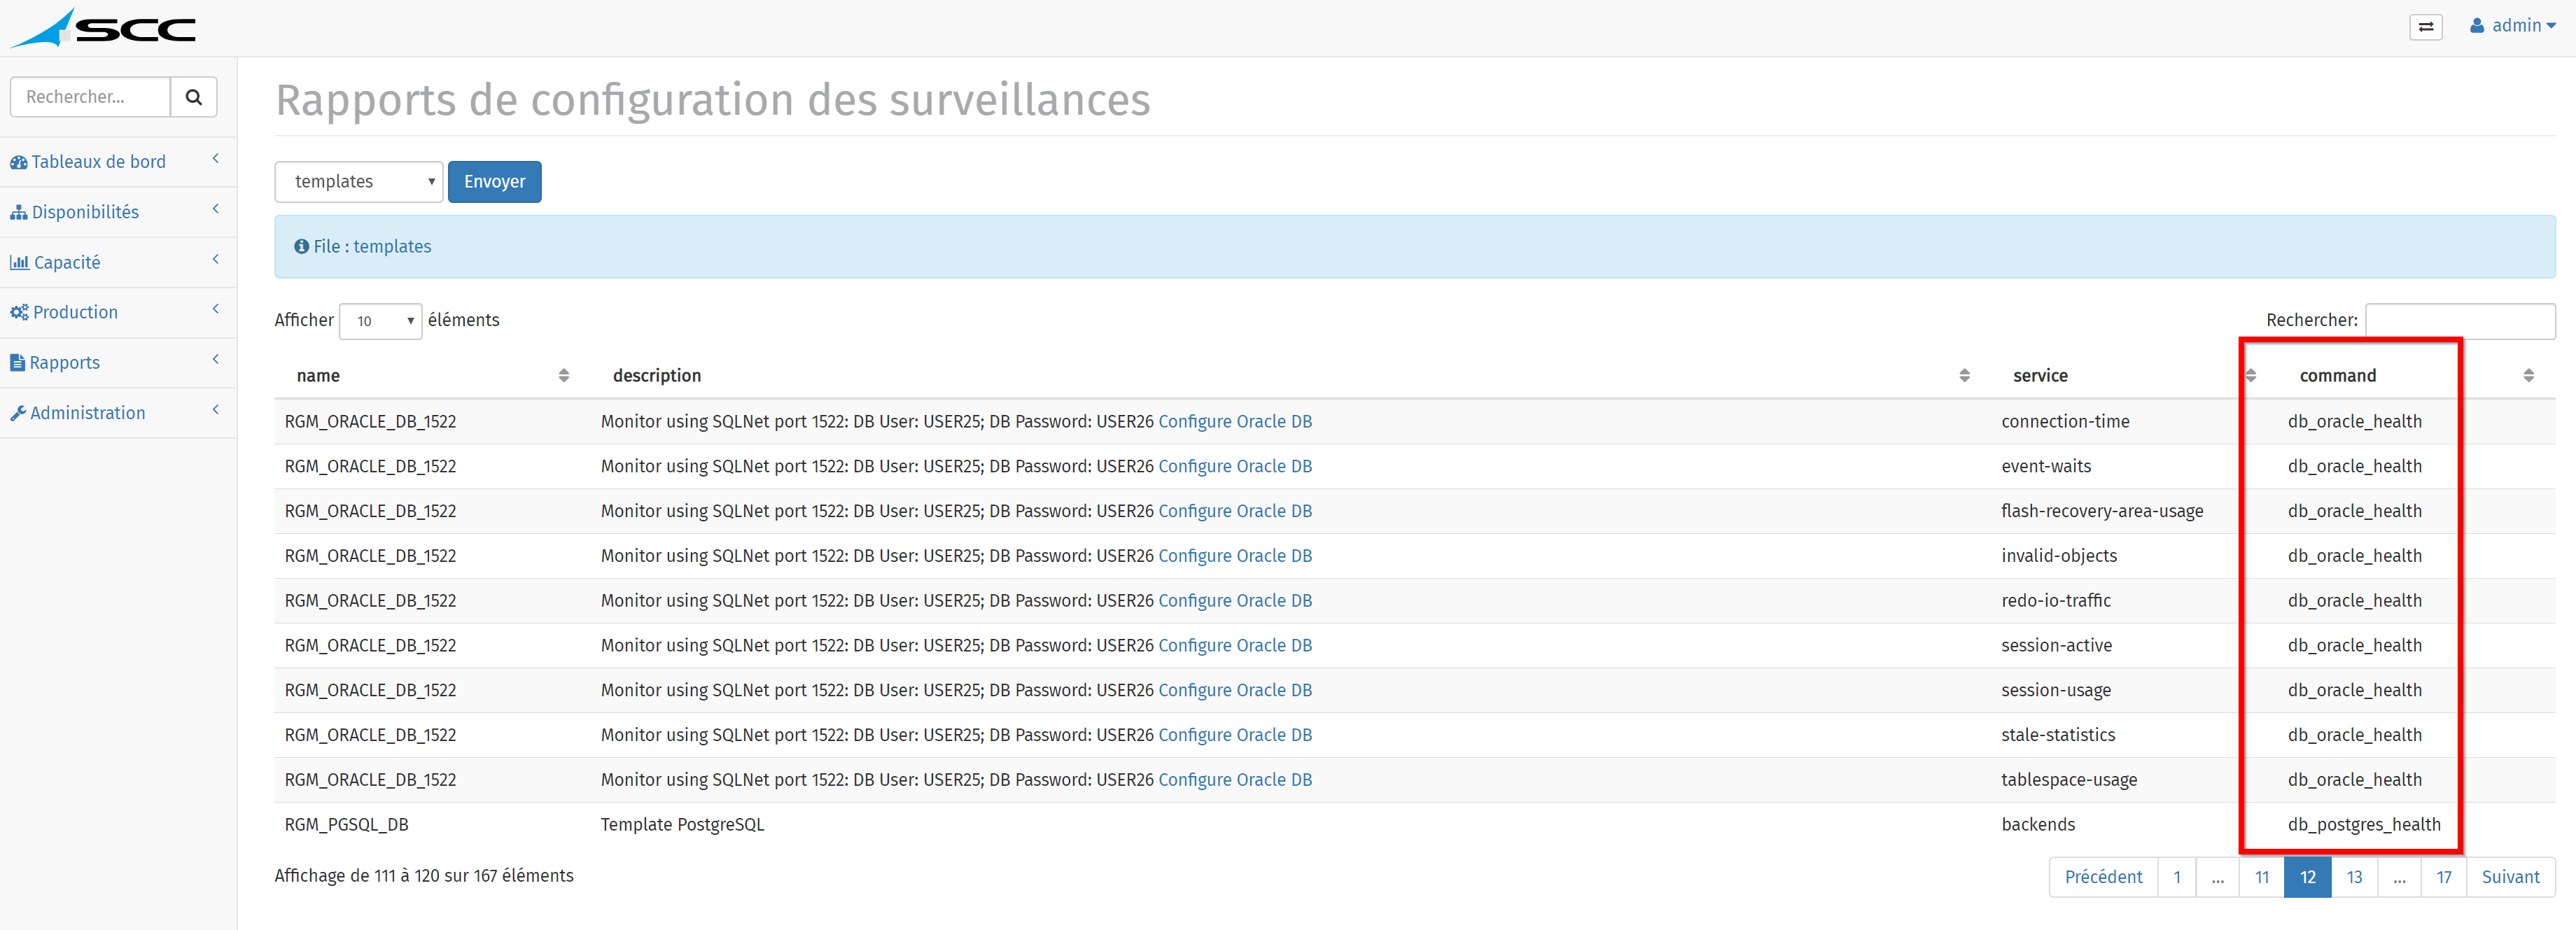
Task: Sort by command column arrows
Action: (2528, 376)
